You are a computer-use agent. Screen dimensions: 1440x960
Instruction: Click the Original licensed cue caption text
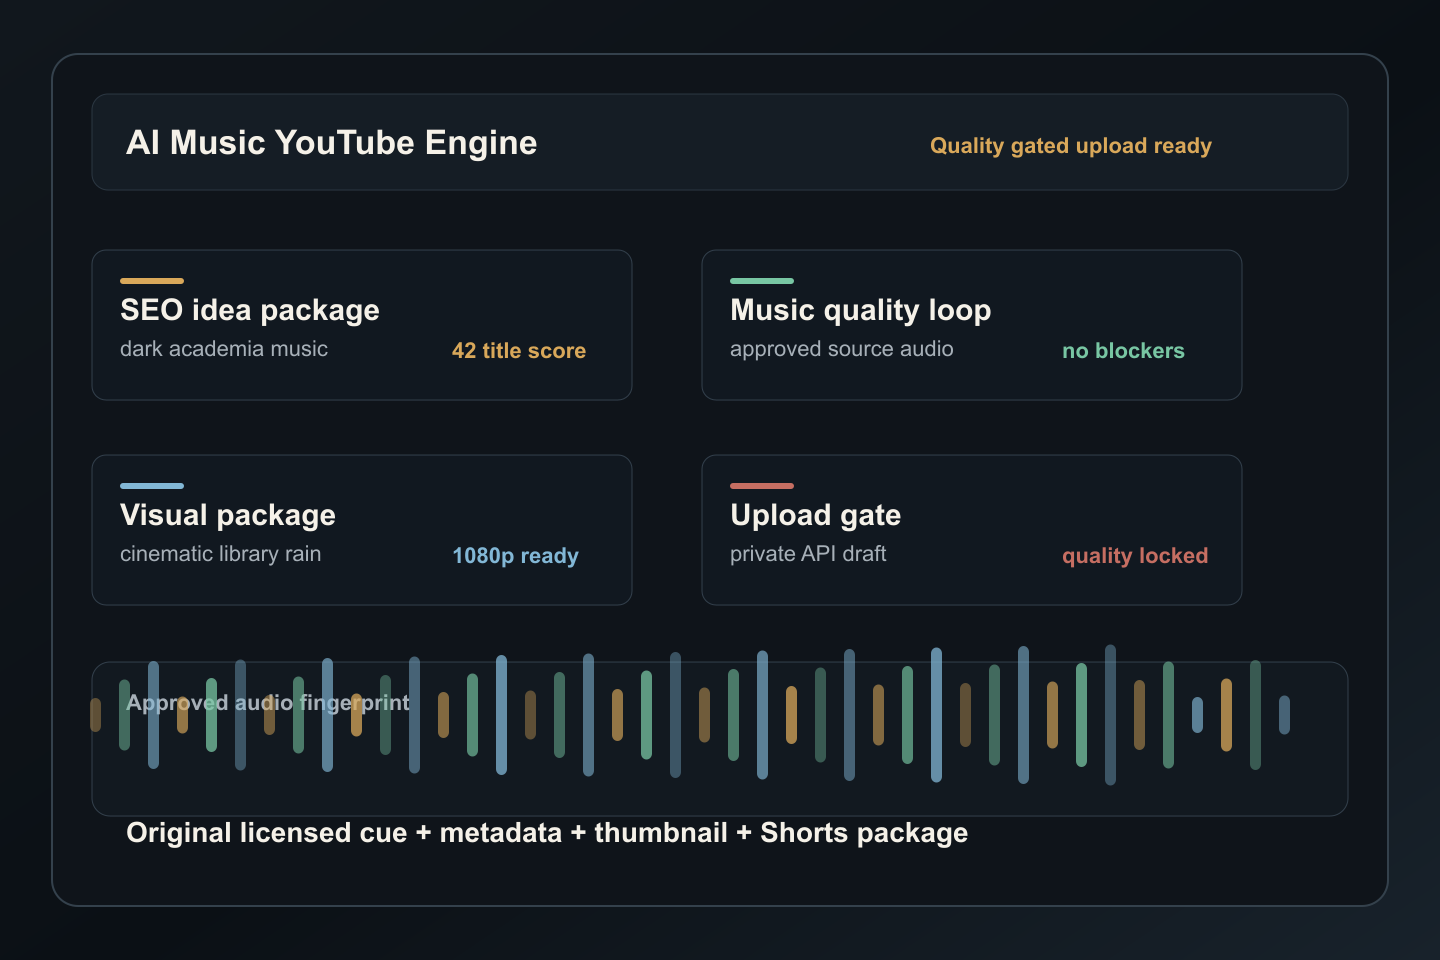coord(547,833)
